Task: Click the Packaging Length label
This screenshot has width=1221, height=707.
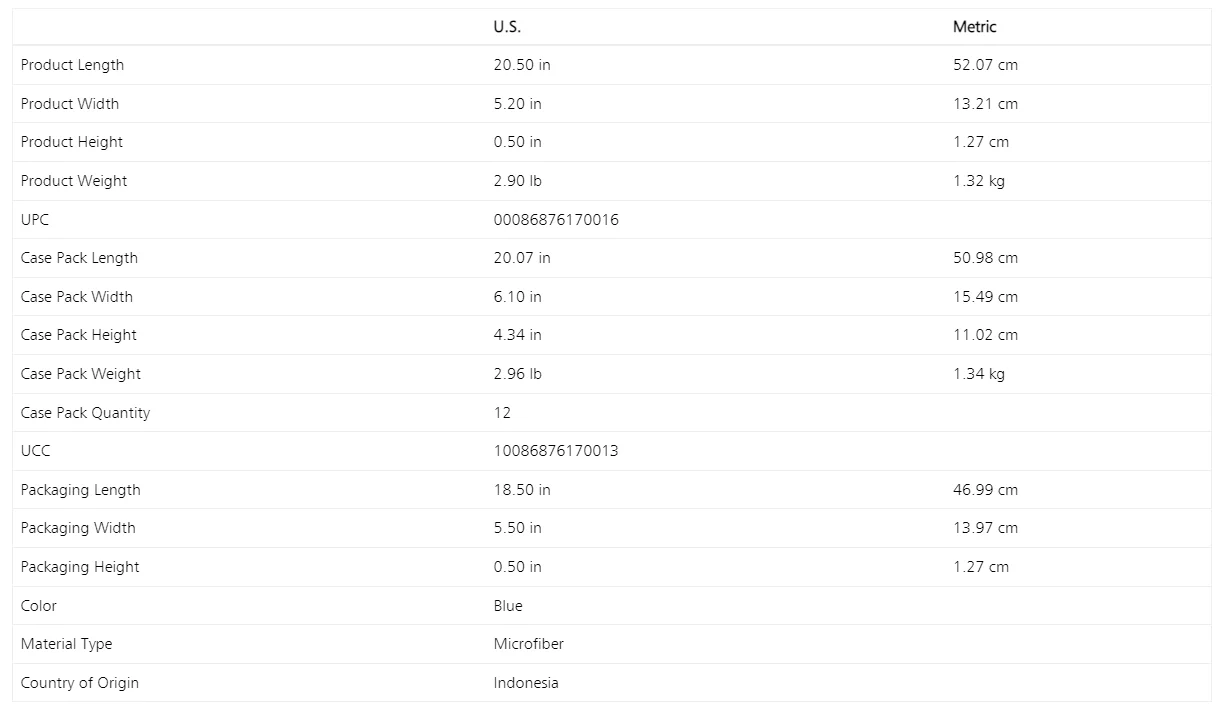Action: pos(80,490)
